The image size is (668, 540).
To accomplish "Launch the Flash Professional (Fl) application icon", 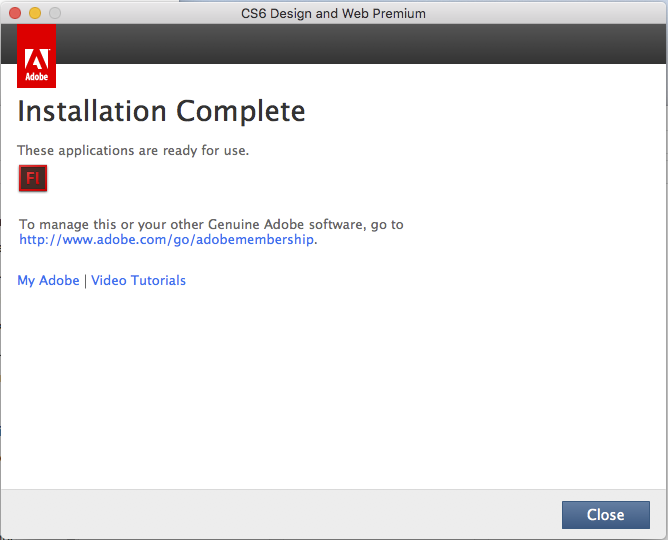I will coord(33,178).
